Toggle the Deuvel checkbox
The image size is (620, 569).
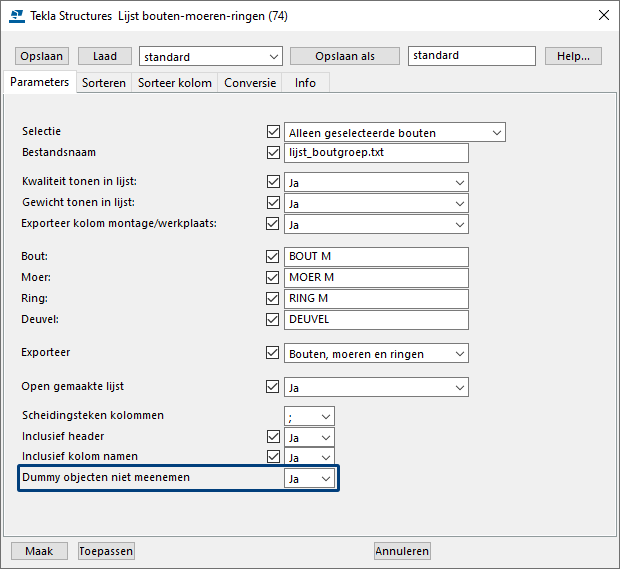(x=273, y=320)
